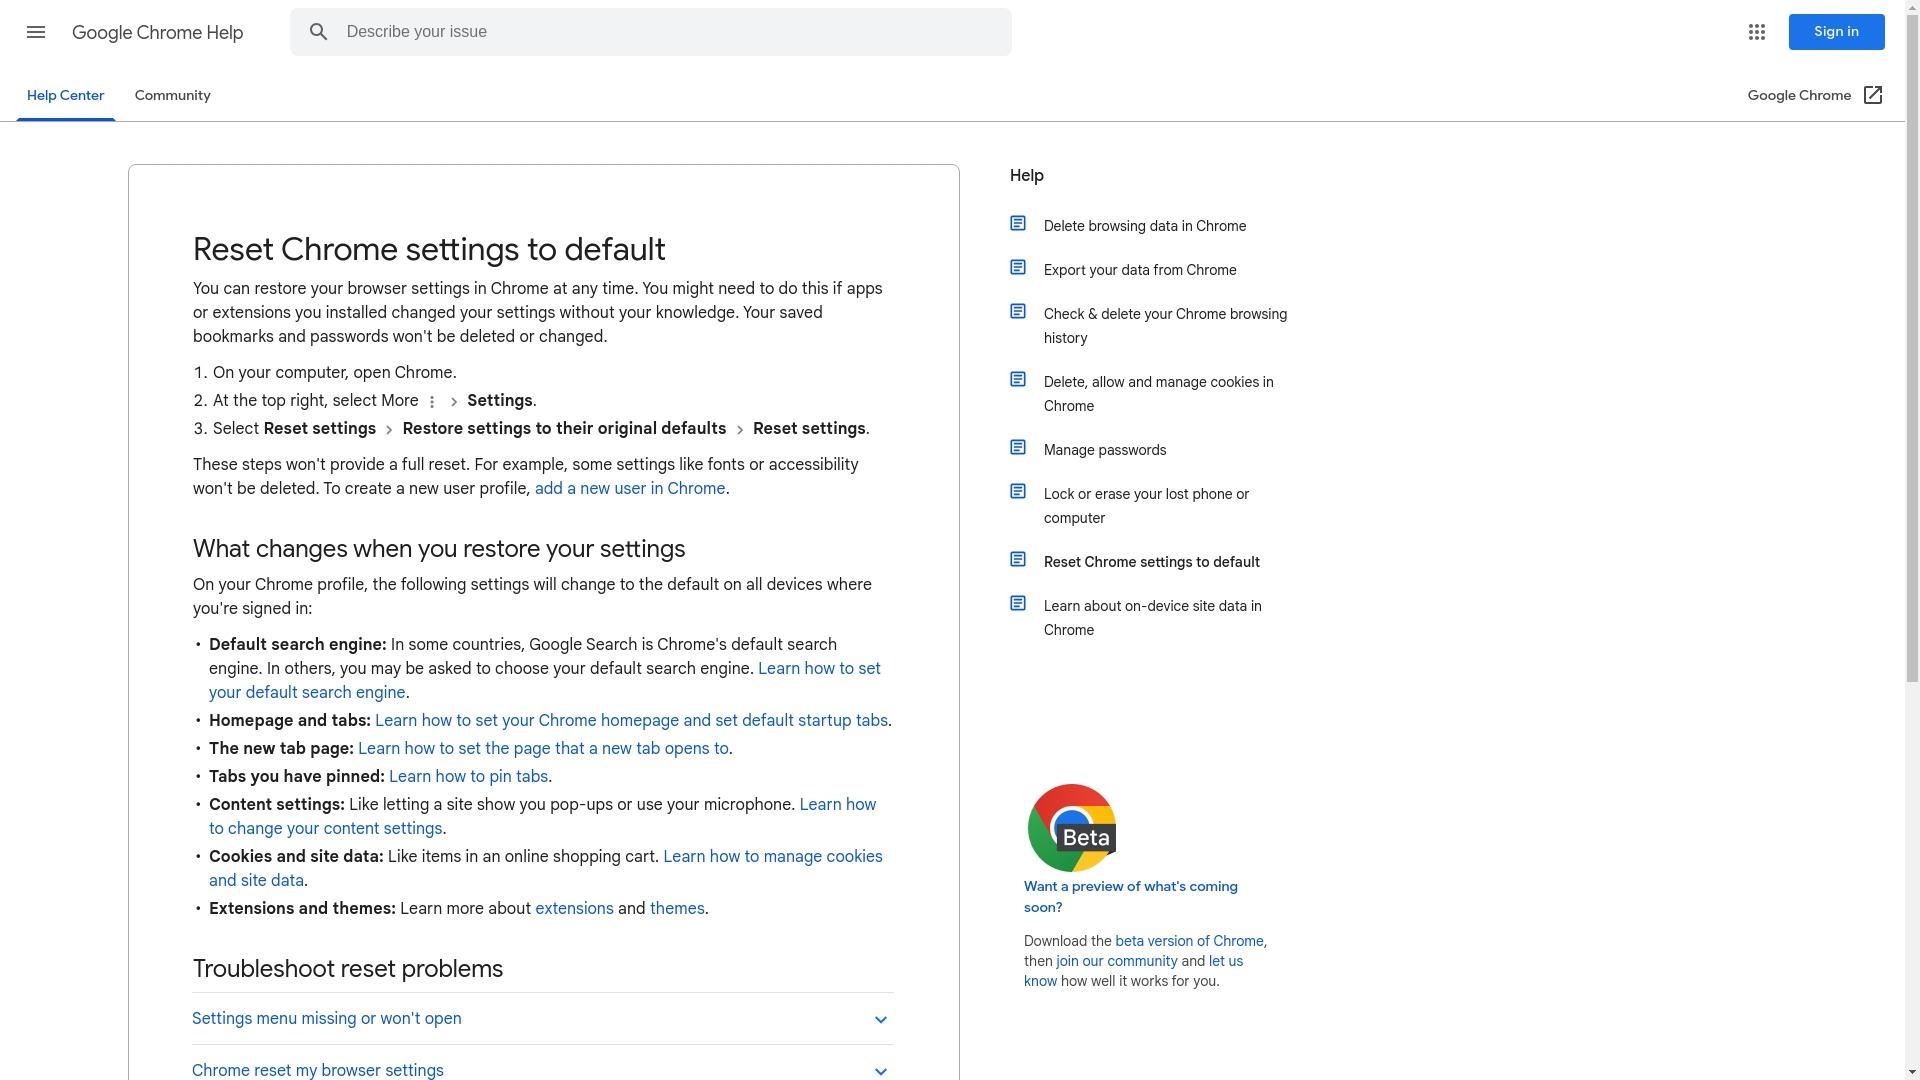Click the Google Chrome Help title
Viewport: 1920px width, 1080px height.
point(158,33)
